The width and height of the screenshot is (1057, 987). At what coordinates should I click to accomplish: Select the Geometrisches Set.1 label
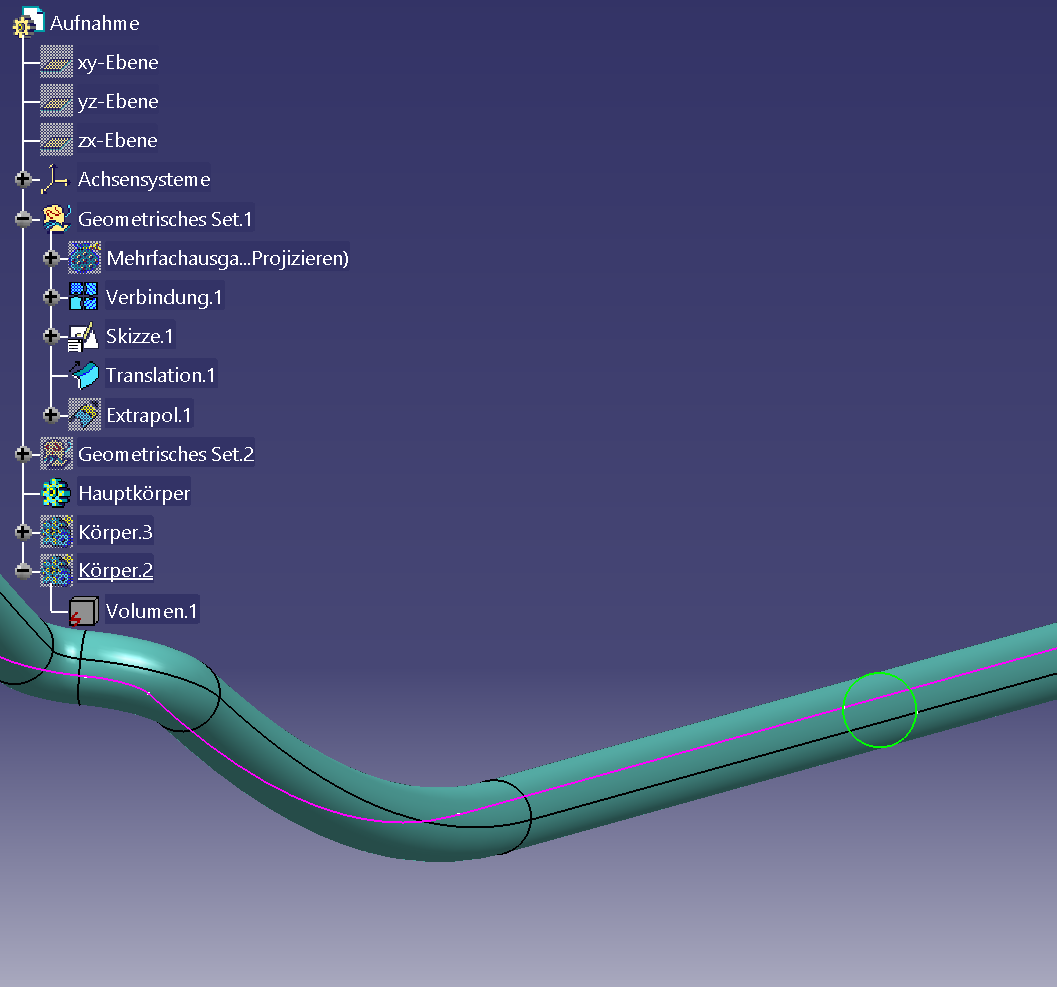[165, 218]
